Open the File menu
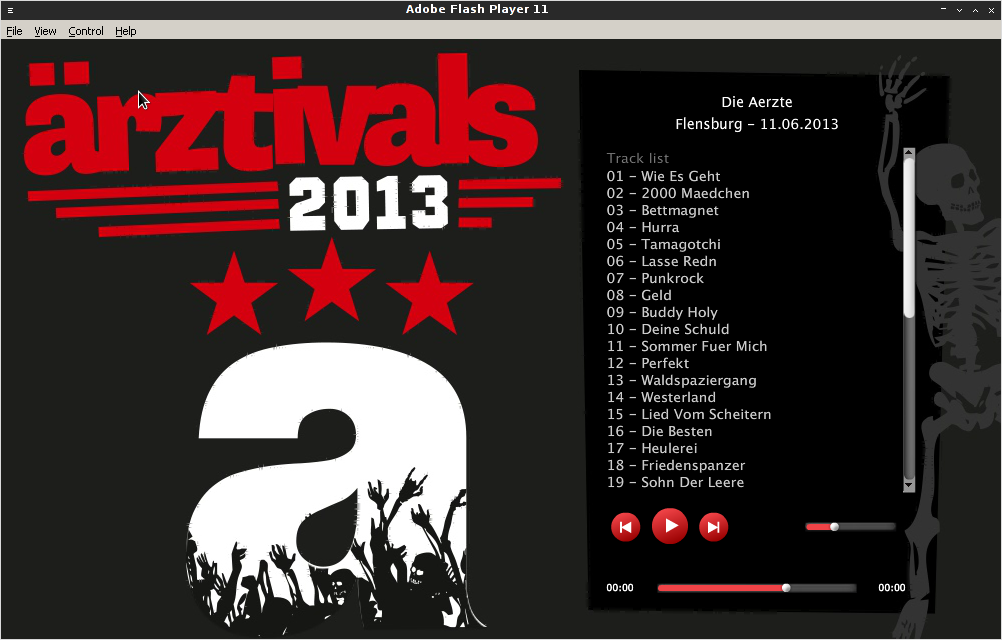 coord(14,31)
